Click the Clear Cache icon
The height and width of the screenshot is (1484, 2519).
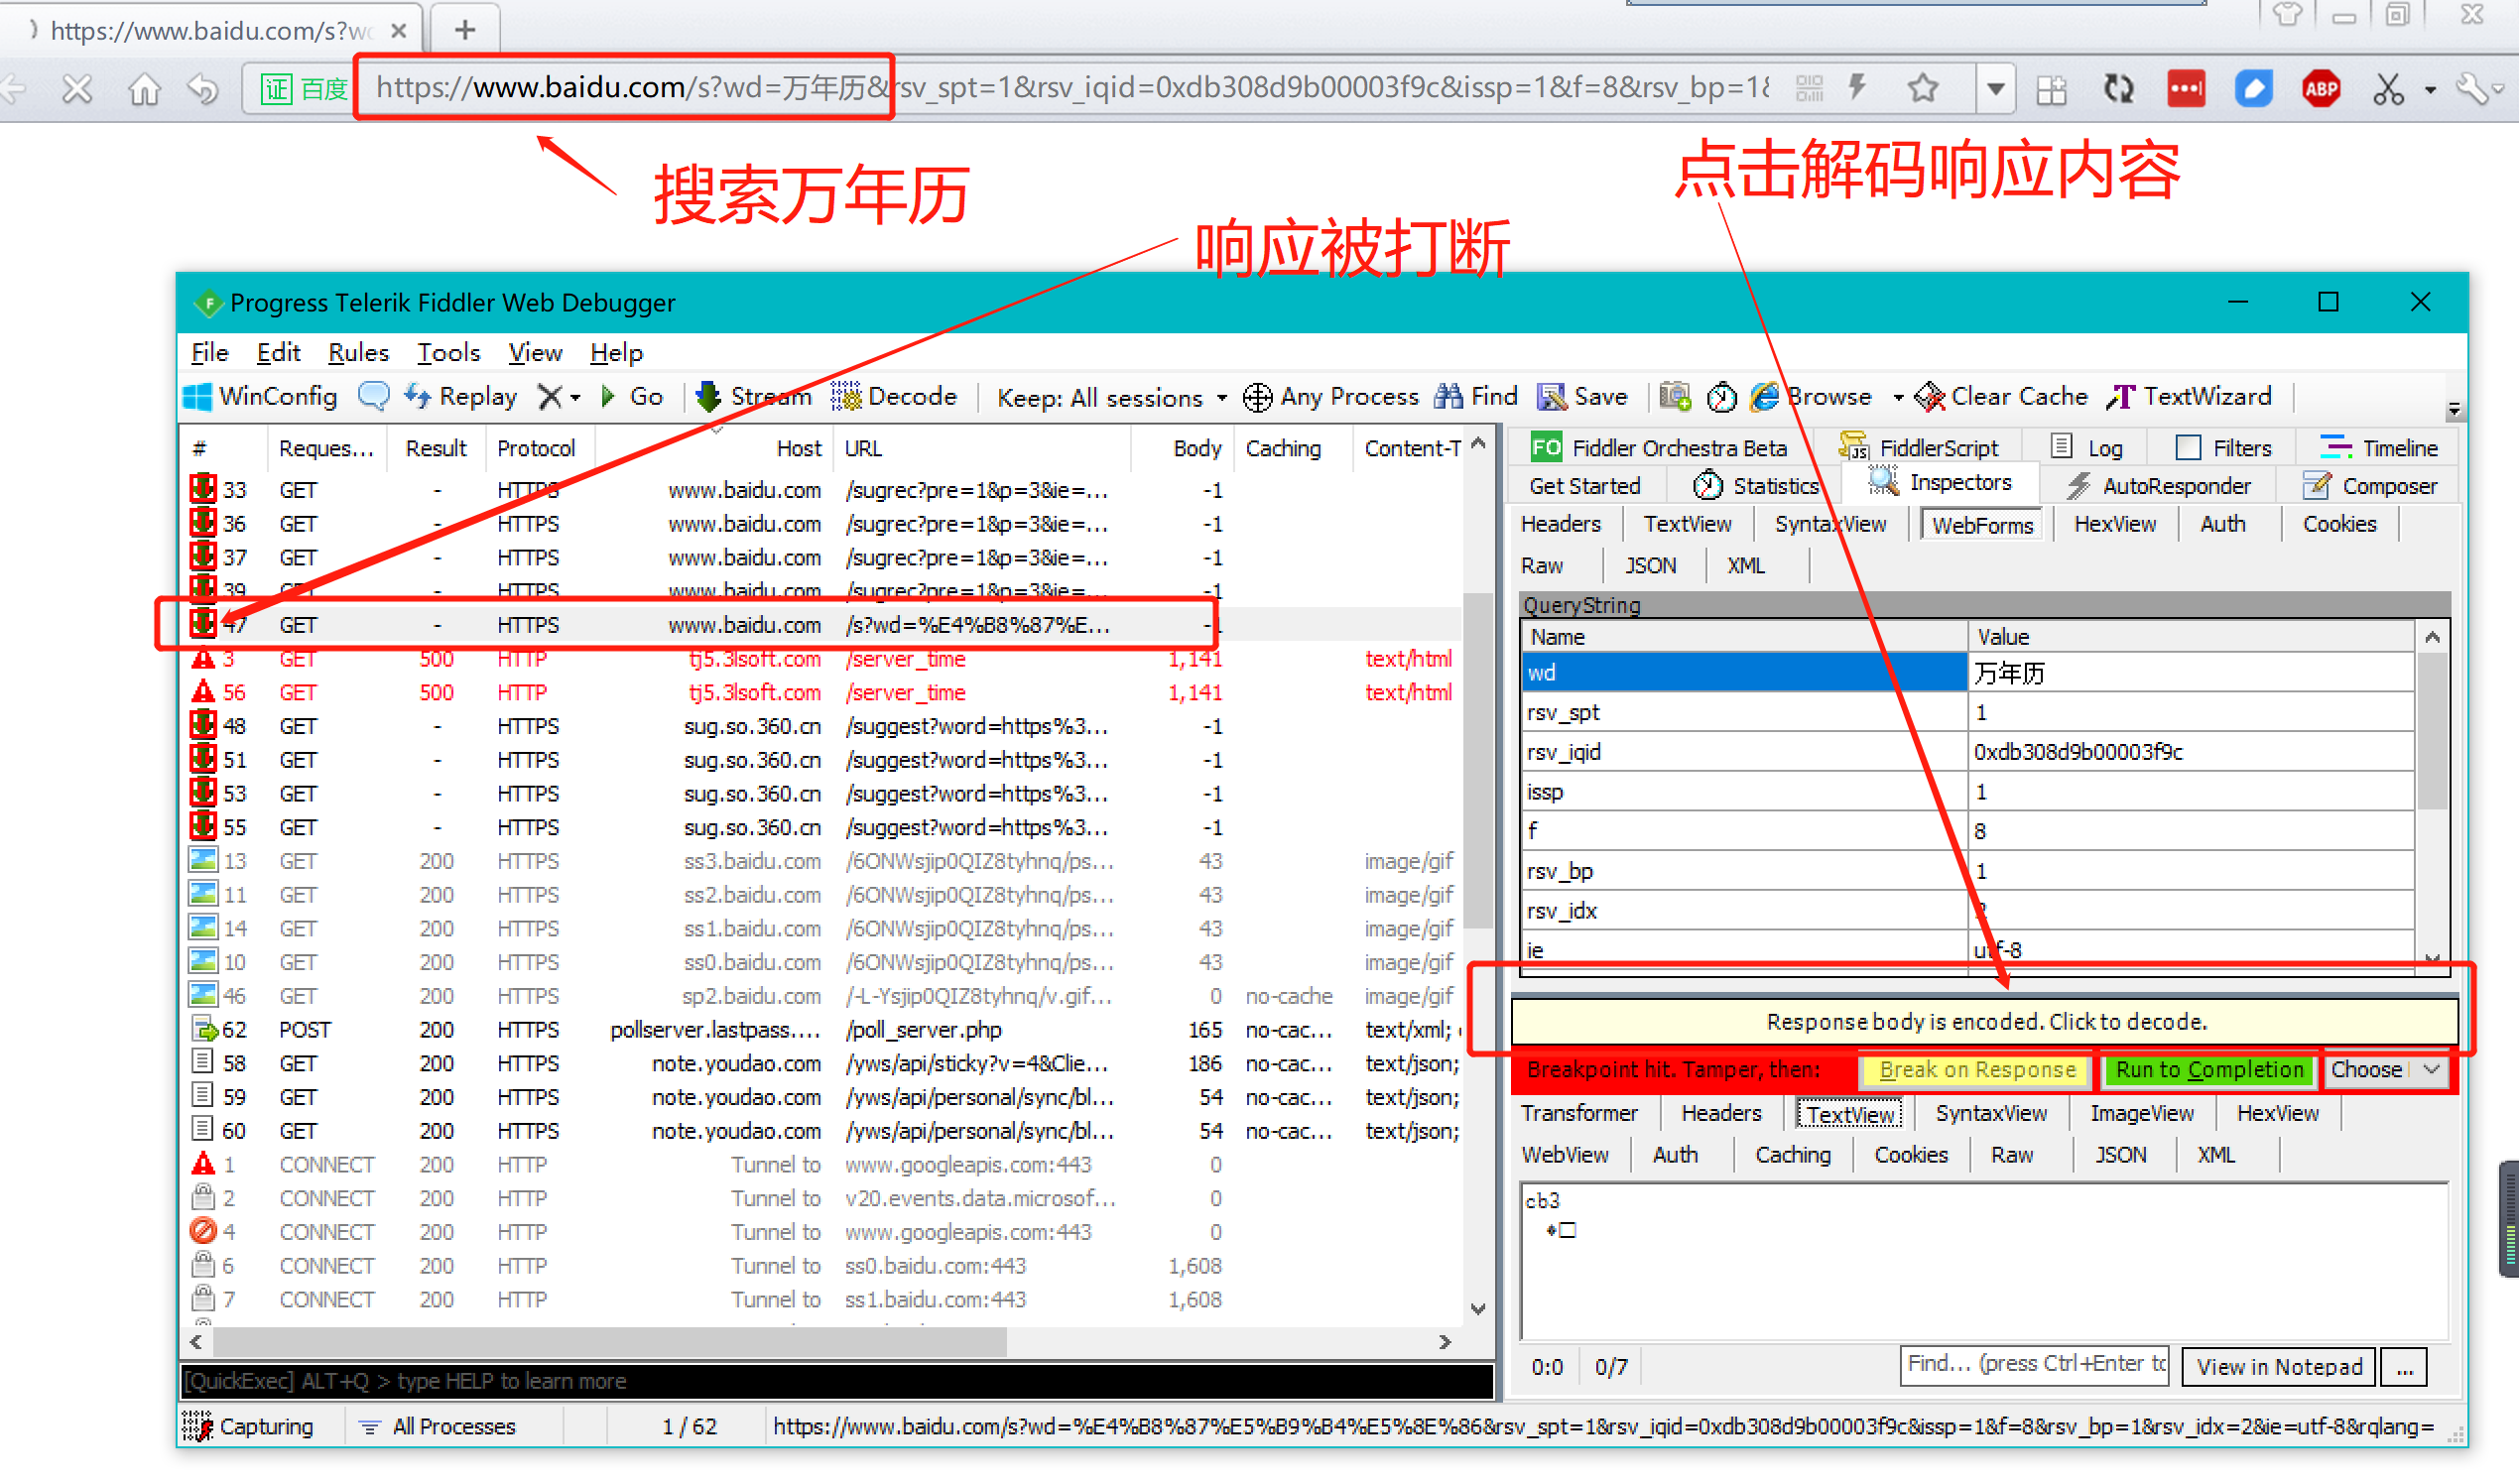1929,397
